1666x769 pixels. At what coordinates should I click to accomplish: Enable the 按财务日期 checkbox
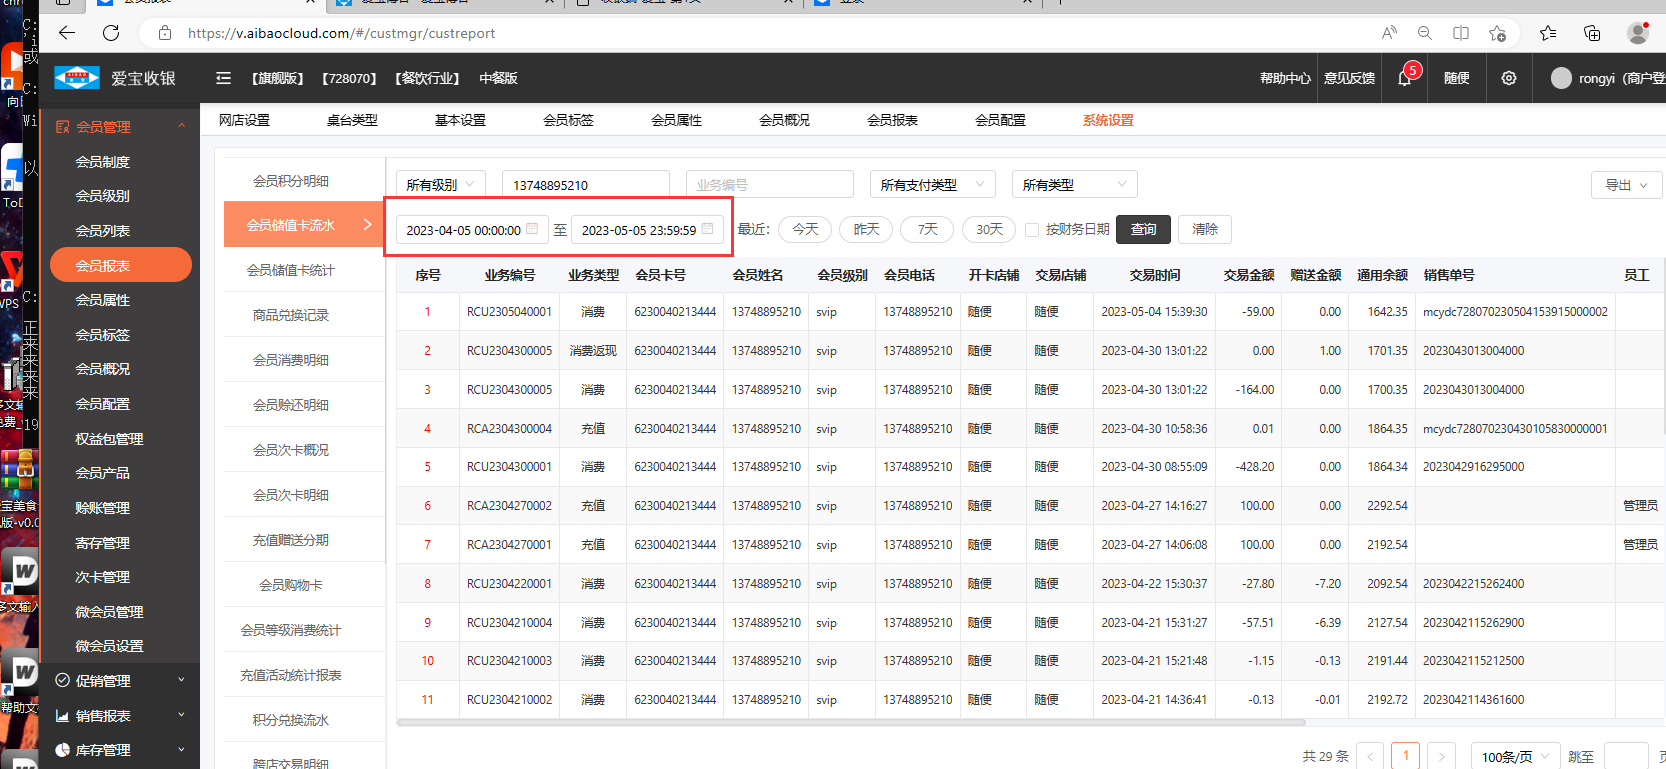(x=1032, y=229)
